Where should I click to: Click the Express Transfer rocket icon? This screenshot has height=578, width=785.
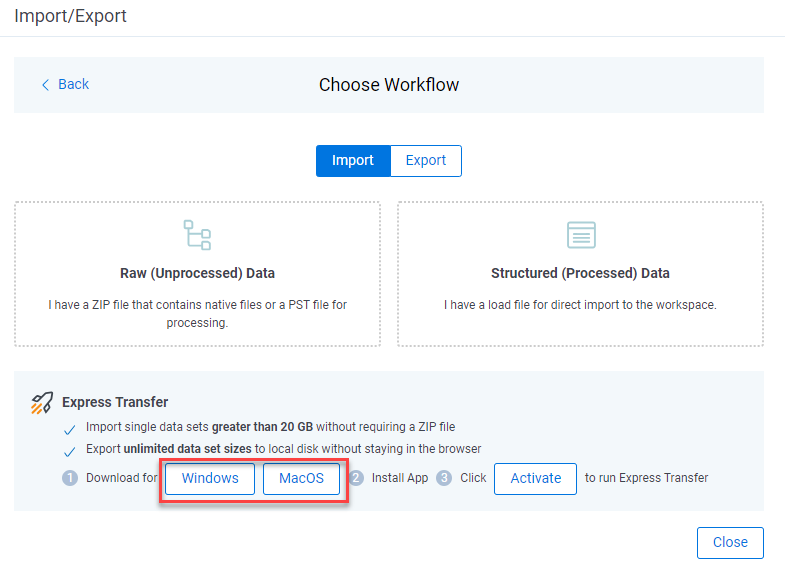click(42, 403)
